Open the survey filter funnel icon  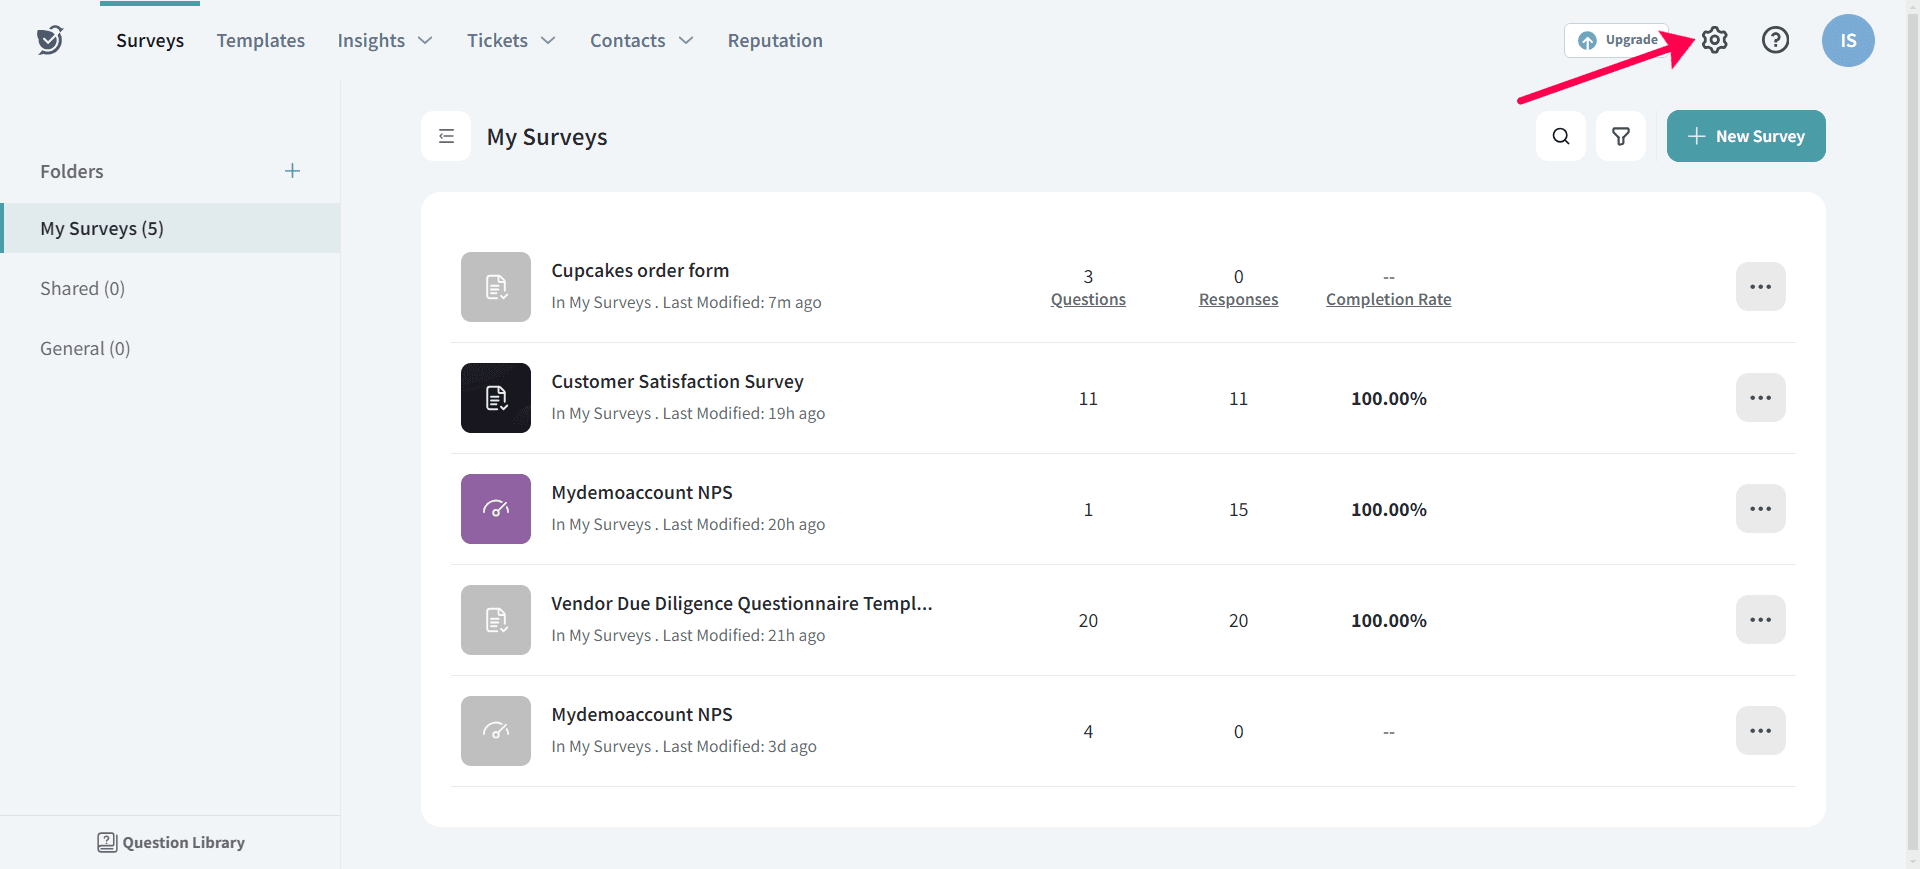pos(1620,136)
